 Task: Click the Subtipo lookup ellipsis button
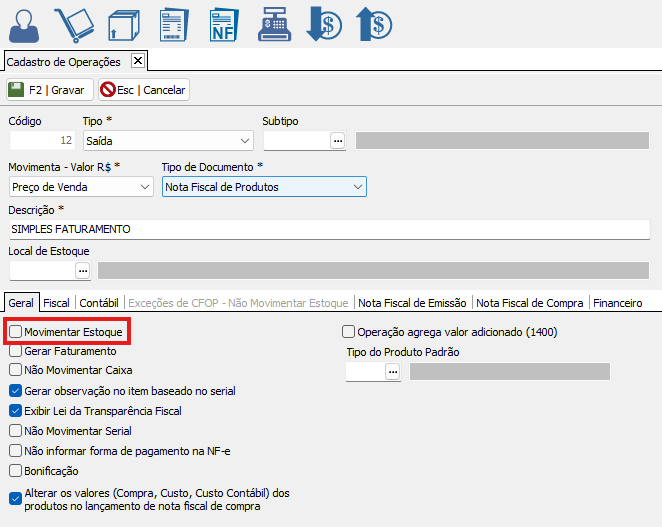[338, 141]
